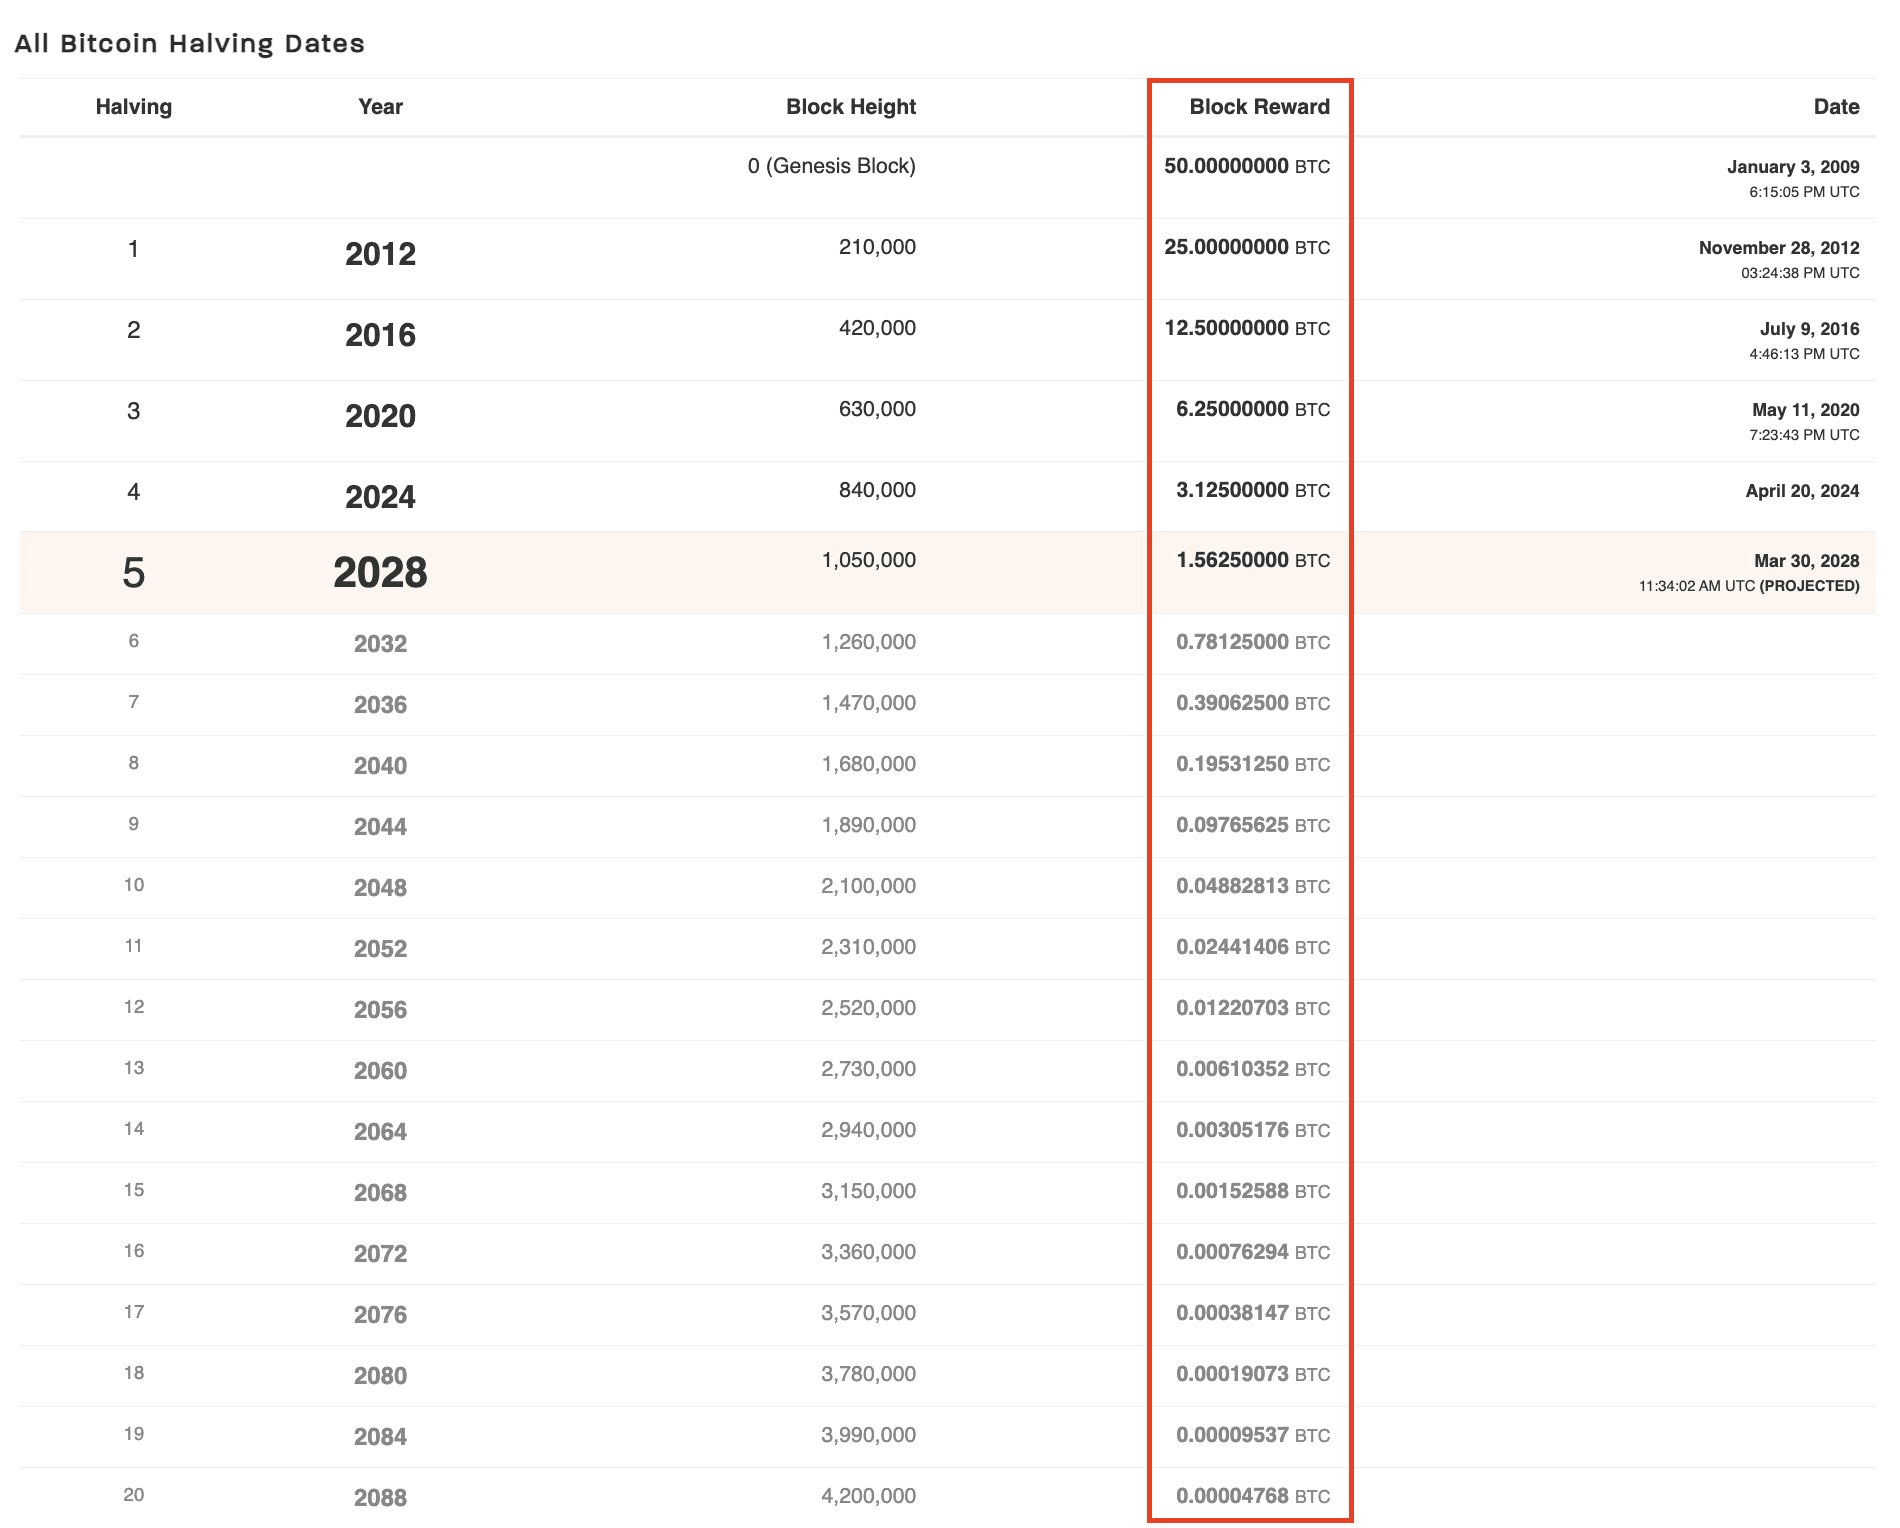Image resolution: width=1900 pixels, height=1528 pixels.
Task: Select the 0.00305176 BTC reward
Action: (x=1253, y=1130)
